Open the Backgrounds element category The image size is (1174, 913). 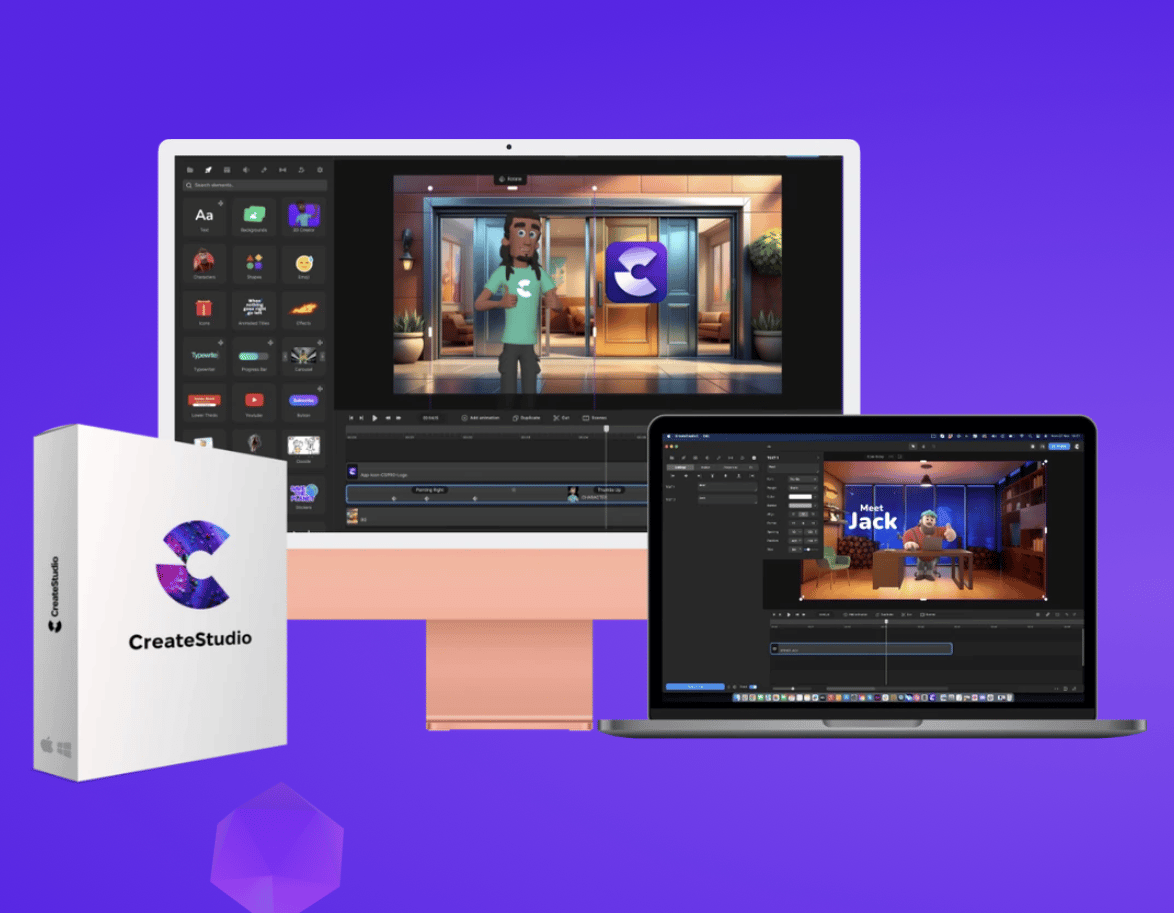click(x=254, y=218)
